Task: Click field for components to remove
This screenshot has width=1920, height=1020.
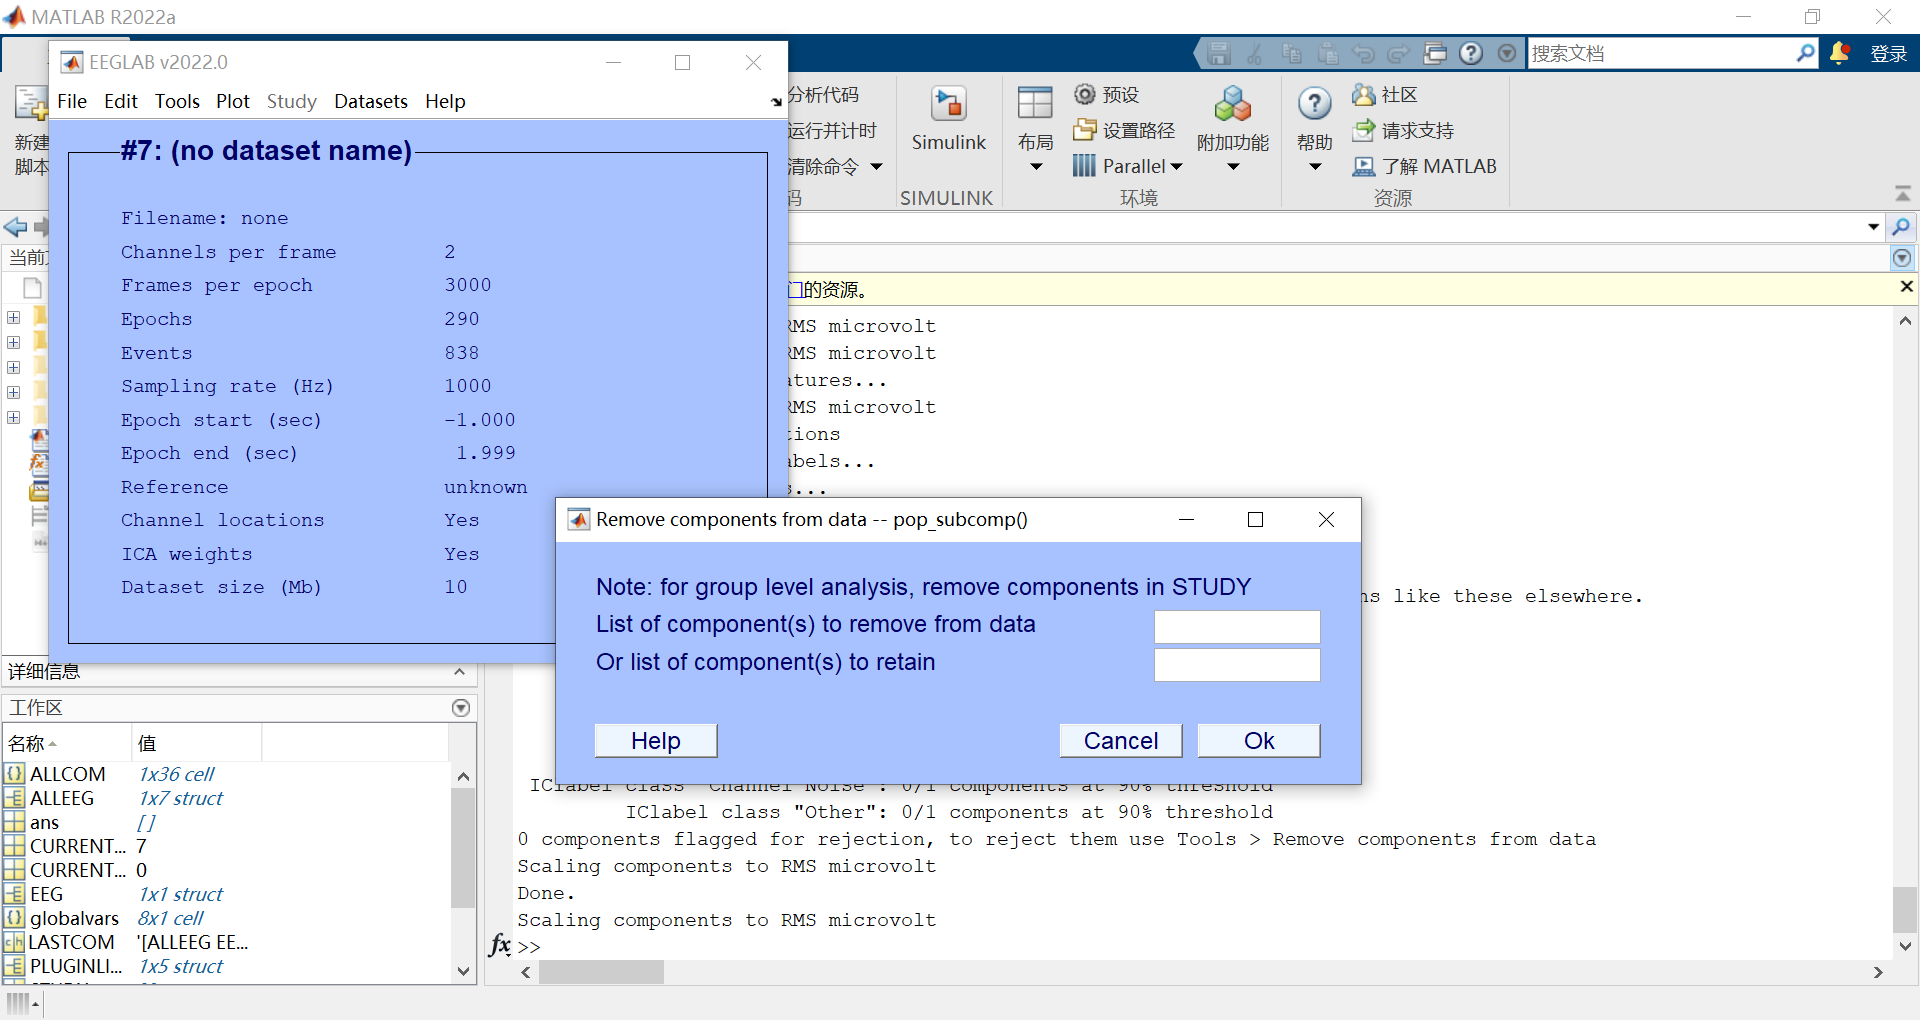Action: [1237, 627]
